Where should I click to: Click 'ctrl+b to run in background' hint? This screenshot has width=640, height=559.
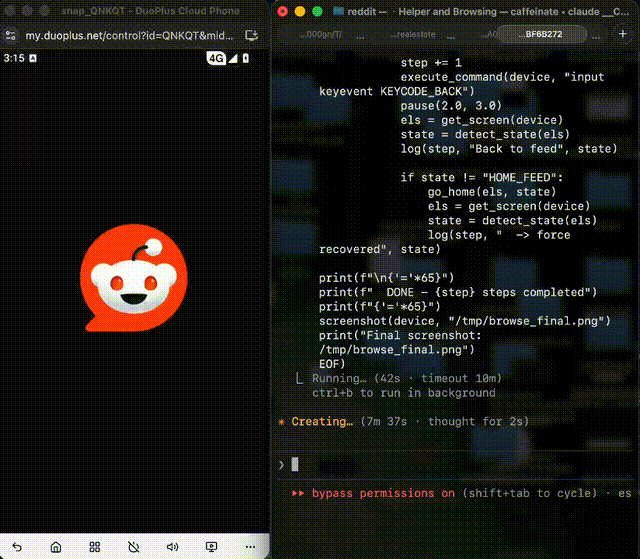point(404,393)
